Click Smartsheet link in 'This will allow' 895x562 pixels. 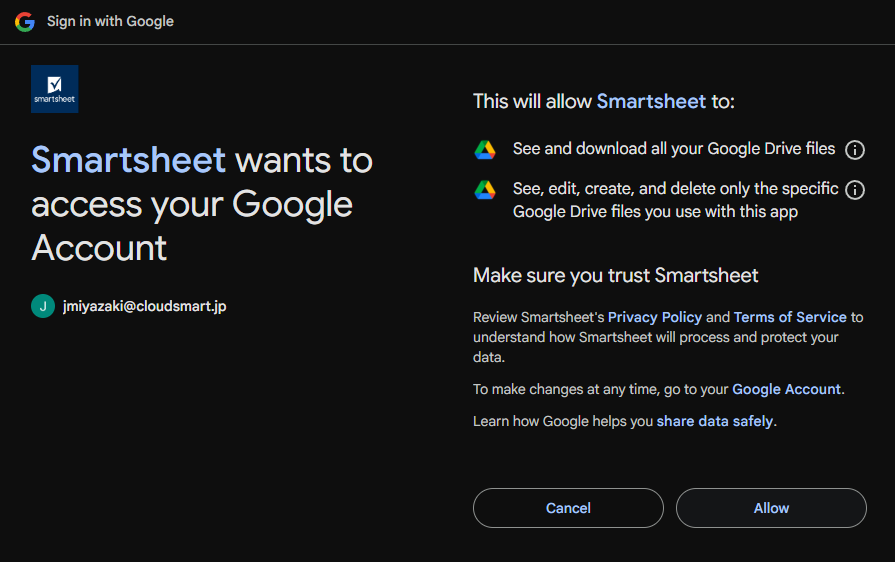651,102
